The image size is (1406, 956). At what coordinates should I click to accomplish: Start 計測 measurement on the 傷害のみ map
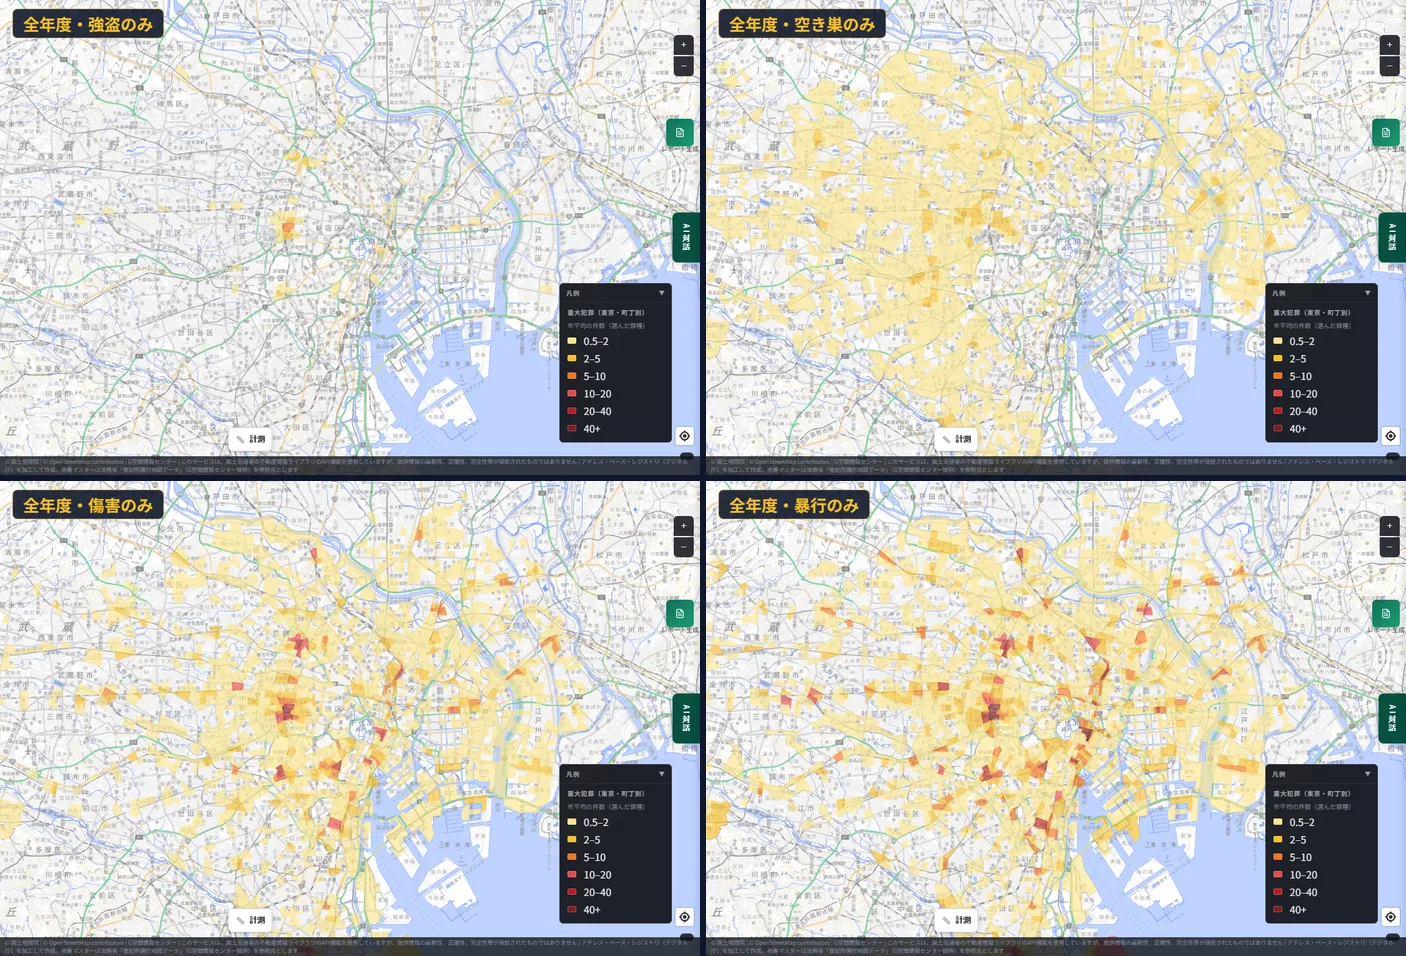tap(251, 920)
